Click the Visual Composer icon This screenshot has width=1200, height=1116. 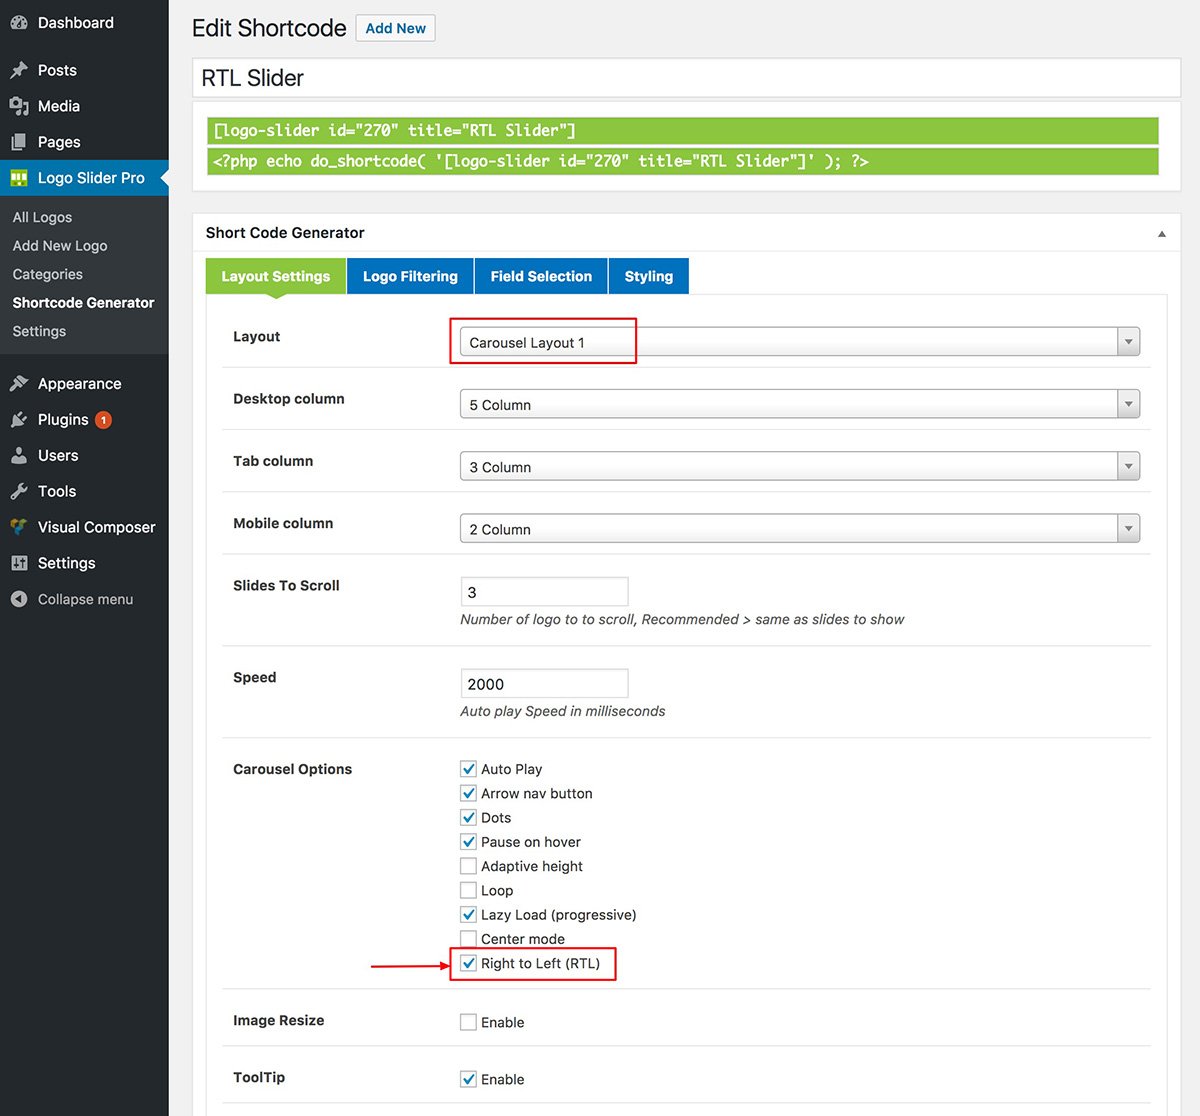(x=18, y=527)
